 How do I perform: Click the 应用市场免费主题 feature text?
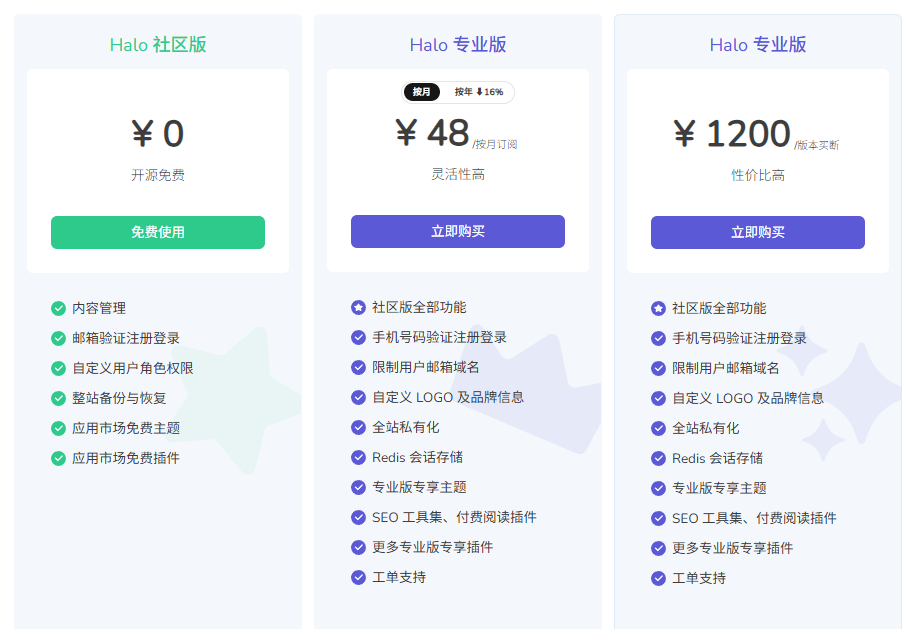126,428
